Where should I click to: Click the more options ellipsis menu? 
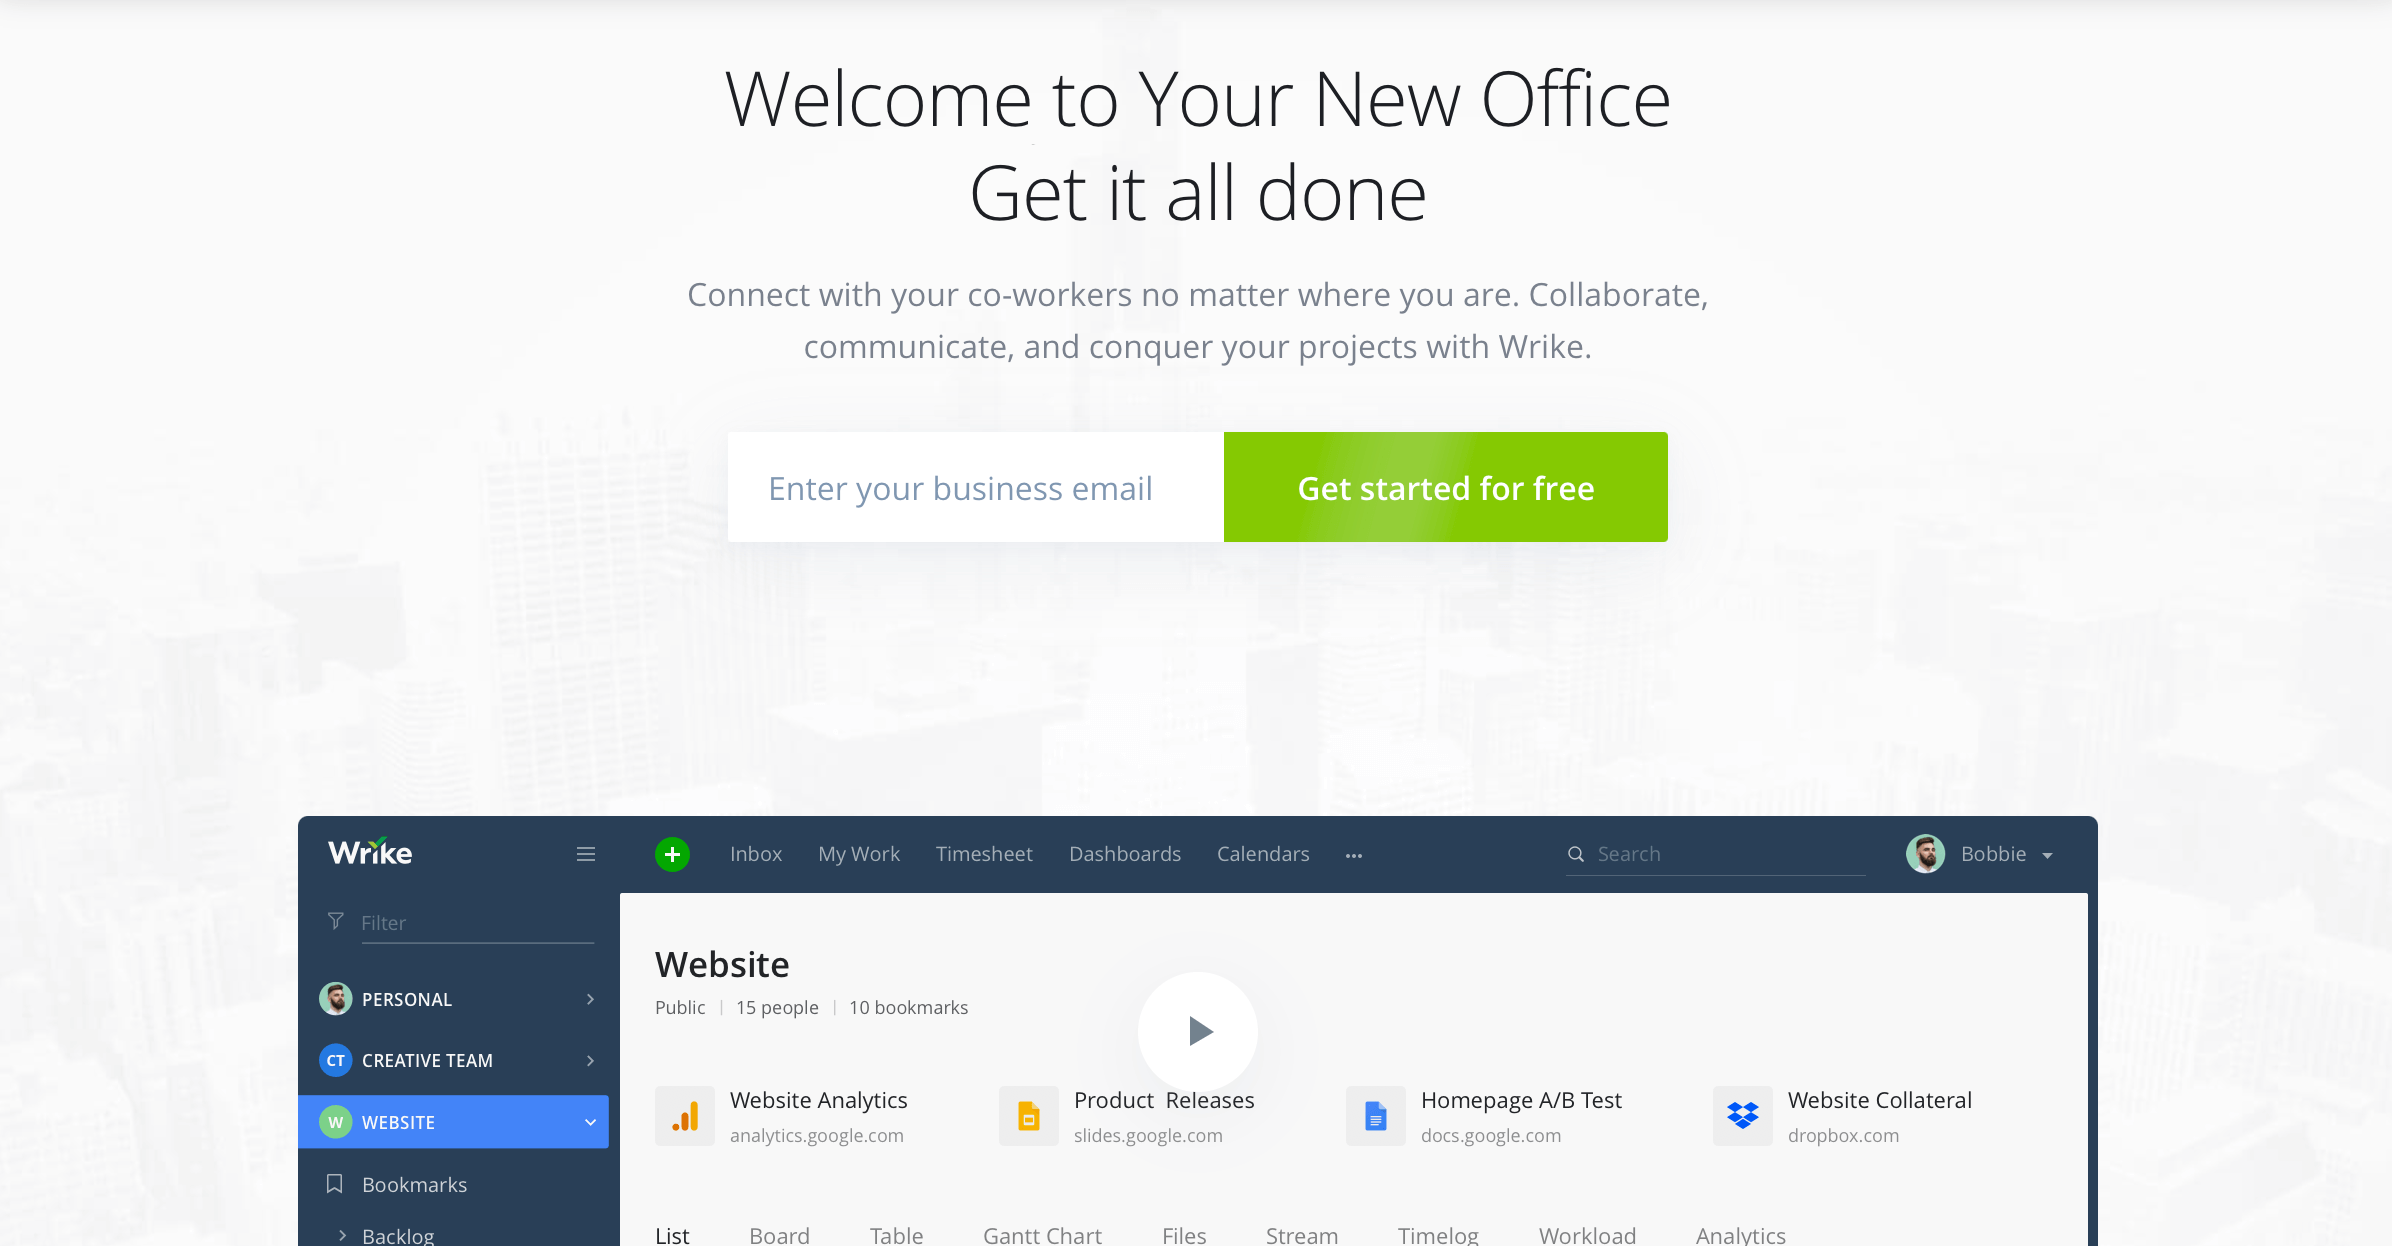tap(1354, 855)
